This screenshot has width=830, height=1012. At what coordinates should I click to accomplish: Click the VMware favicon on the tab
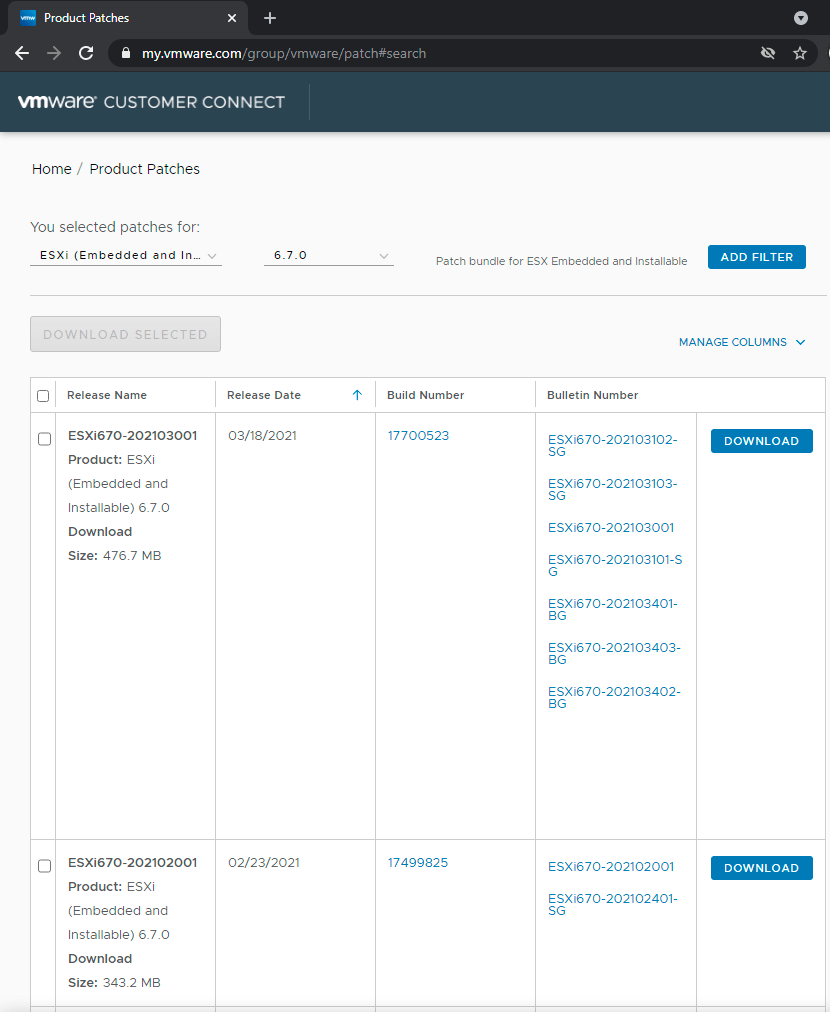tap(27, 17)
